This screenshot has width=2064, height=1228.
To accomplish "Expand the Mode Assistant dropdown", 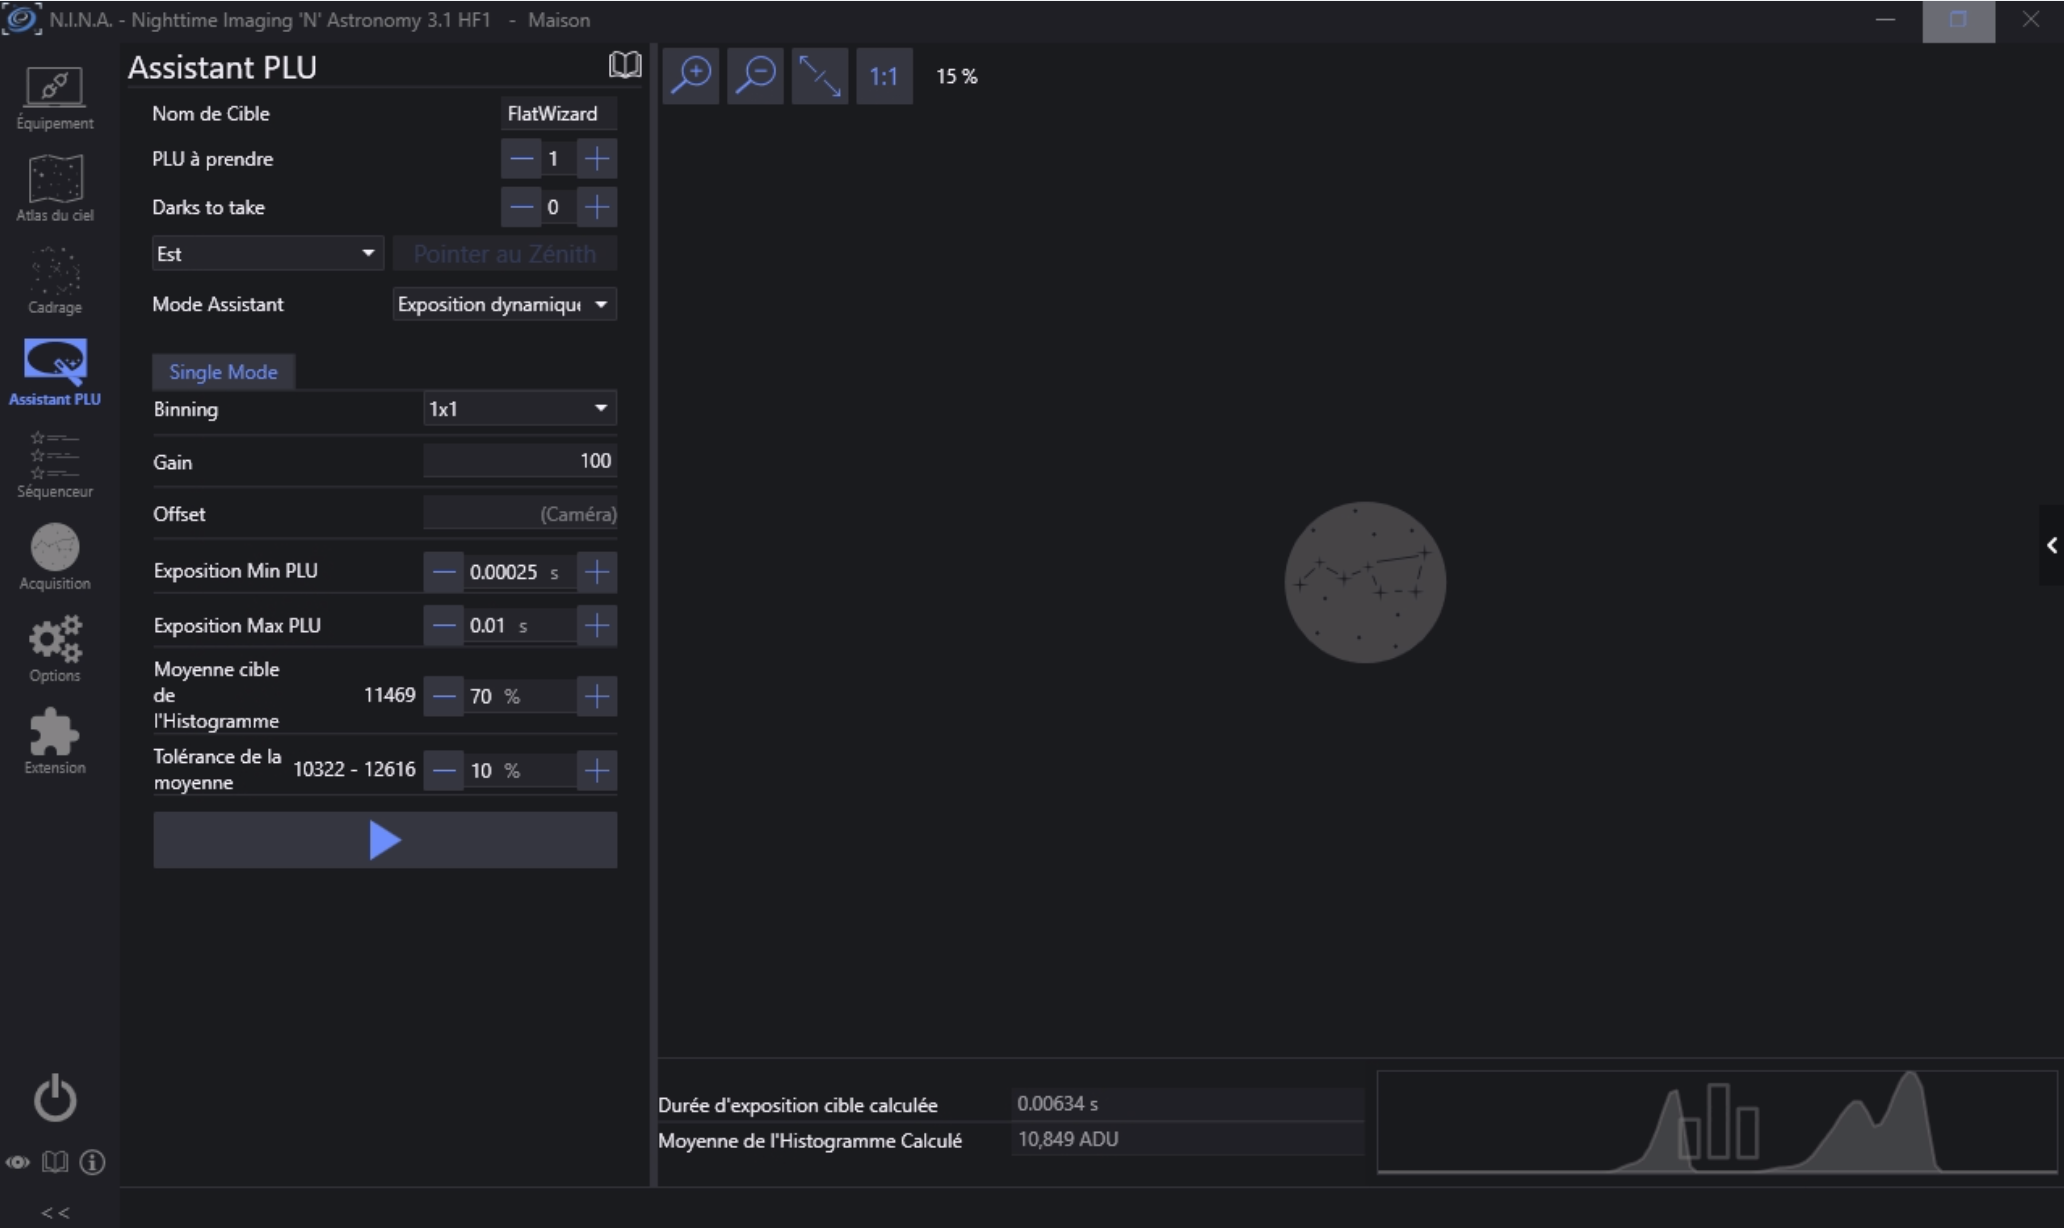I will point(503,304).
